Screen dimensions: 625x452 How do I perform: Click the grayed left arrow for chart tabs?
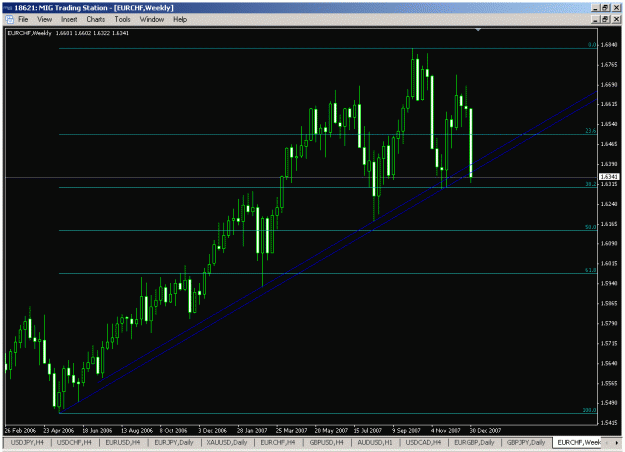pyautogui.click(x=607, y=442)
